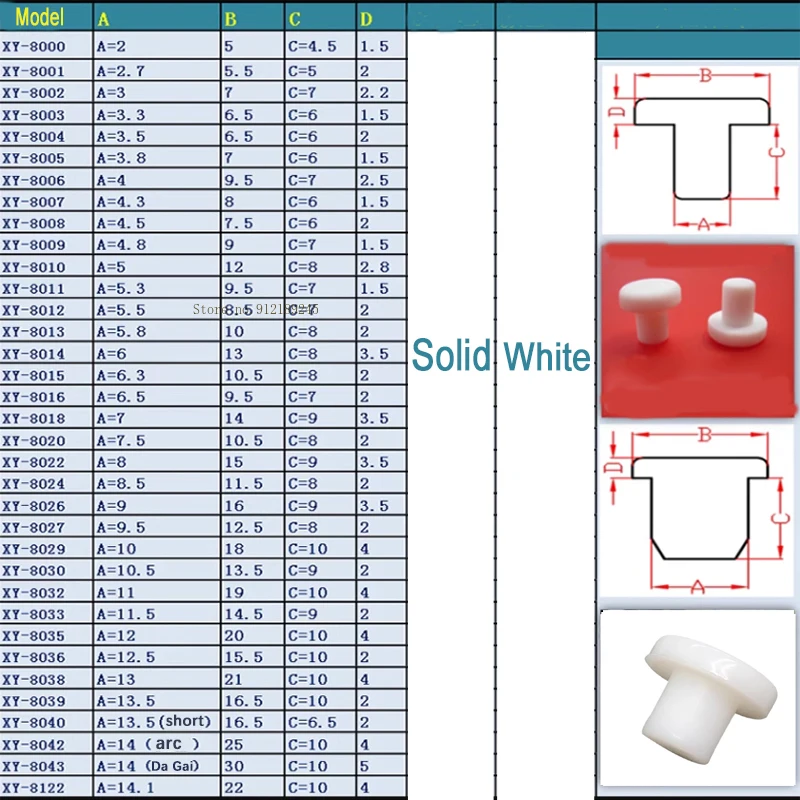
Task: Click B value "25" in XY-8042 row
Action: pos(234,744)
